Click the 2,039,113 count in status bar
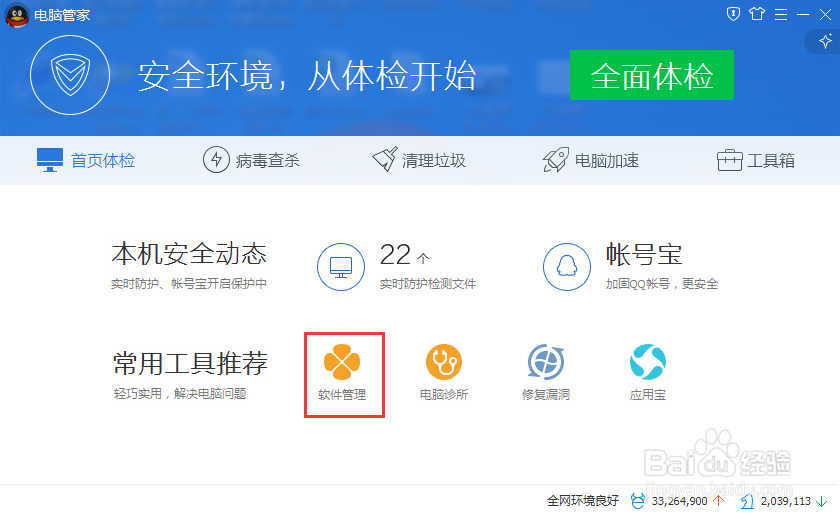The height and width of the screenshot is (519, 840). click(786, 501)
